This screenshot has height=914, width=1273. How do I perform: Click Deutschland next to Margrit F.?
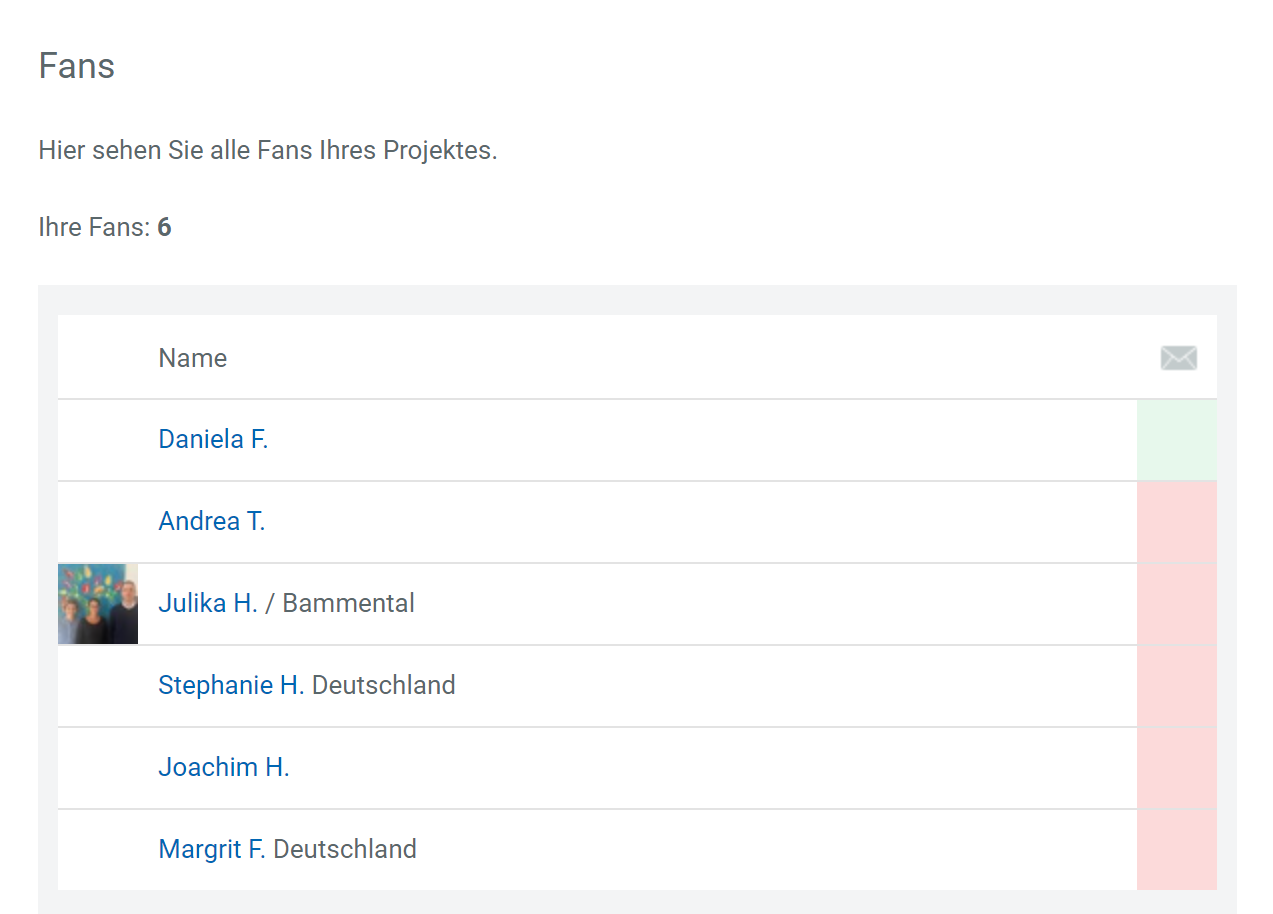345,849
